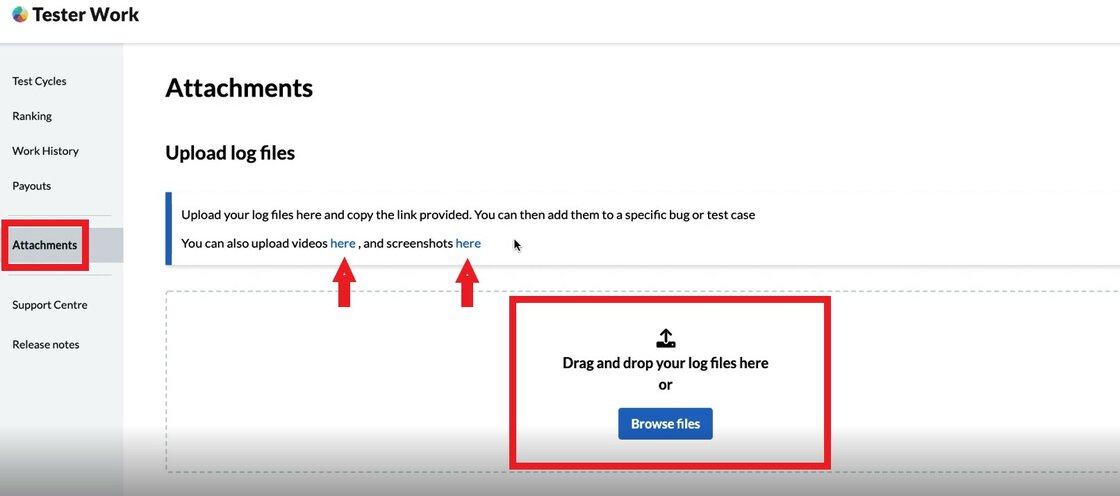Image resolution: width=1120 pixels, height=496 pixels.
Task: Go to the Ranking page
Action: [32, 116]
